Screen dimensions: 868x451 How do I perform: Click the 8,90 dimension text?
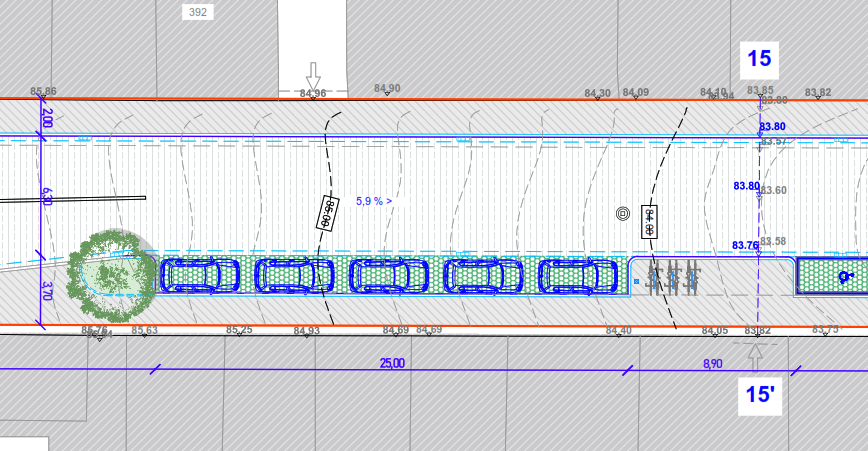click(x=712, y=363)
